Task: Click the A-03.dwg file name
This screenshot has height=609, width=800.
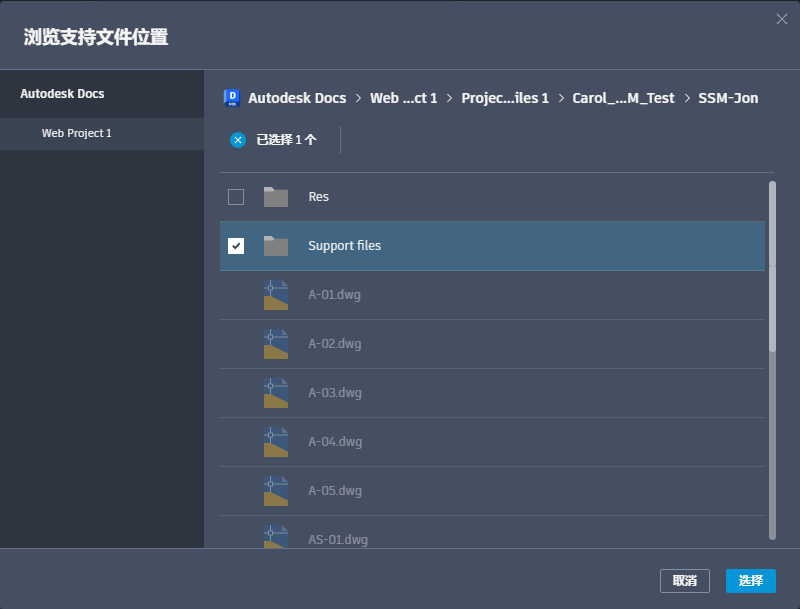Action: [x=335, y=393]
